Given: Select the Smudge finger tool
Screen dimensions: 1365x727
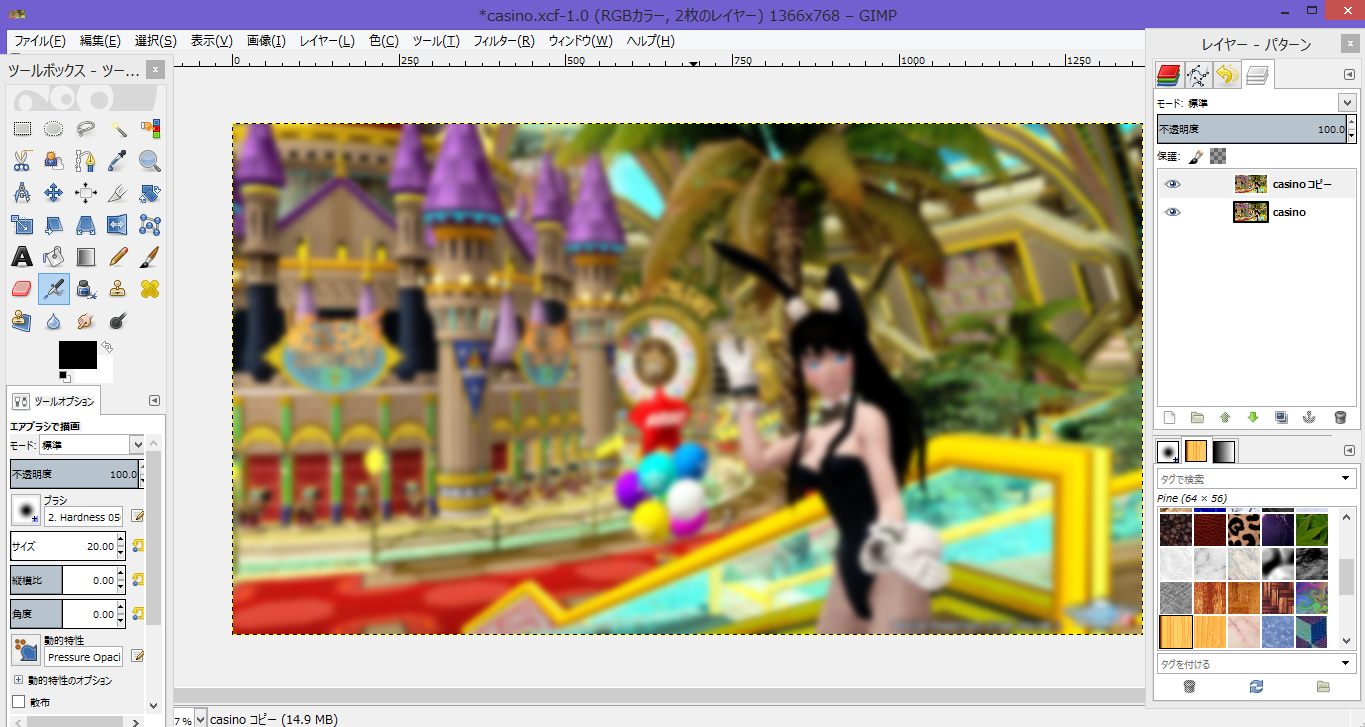Looking at the screenshot, I should coord(86,321).
